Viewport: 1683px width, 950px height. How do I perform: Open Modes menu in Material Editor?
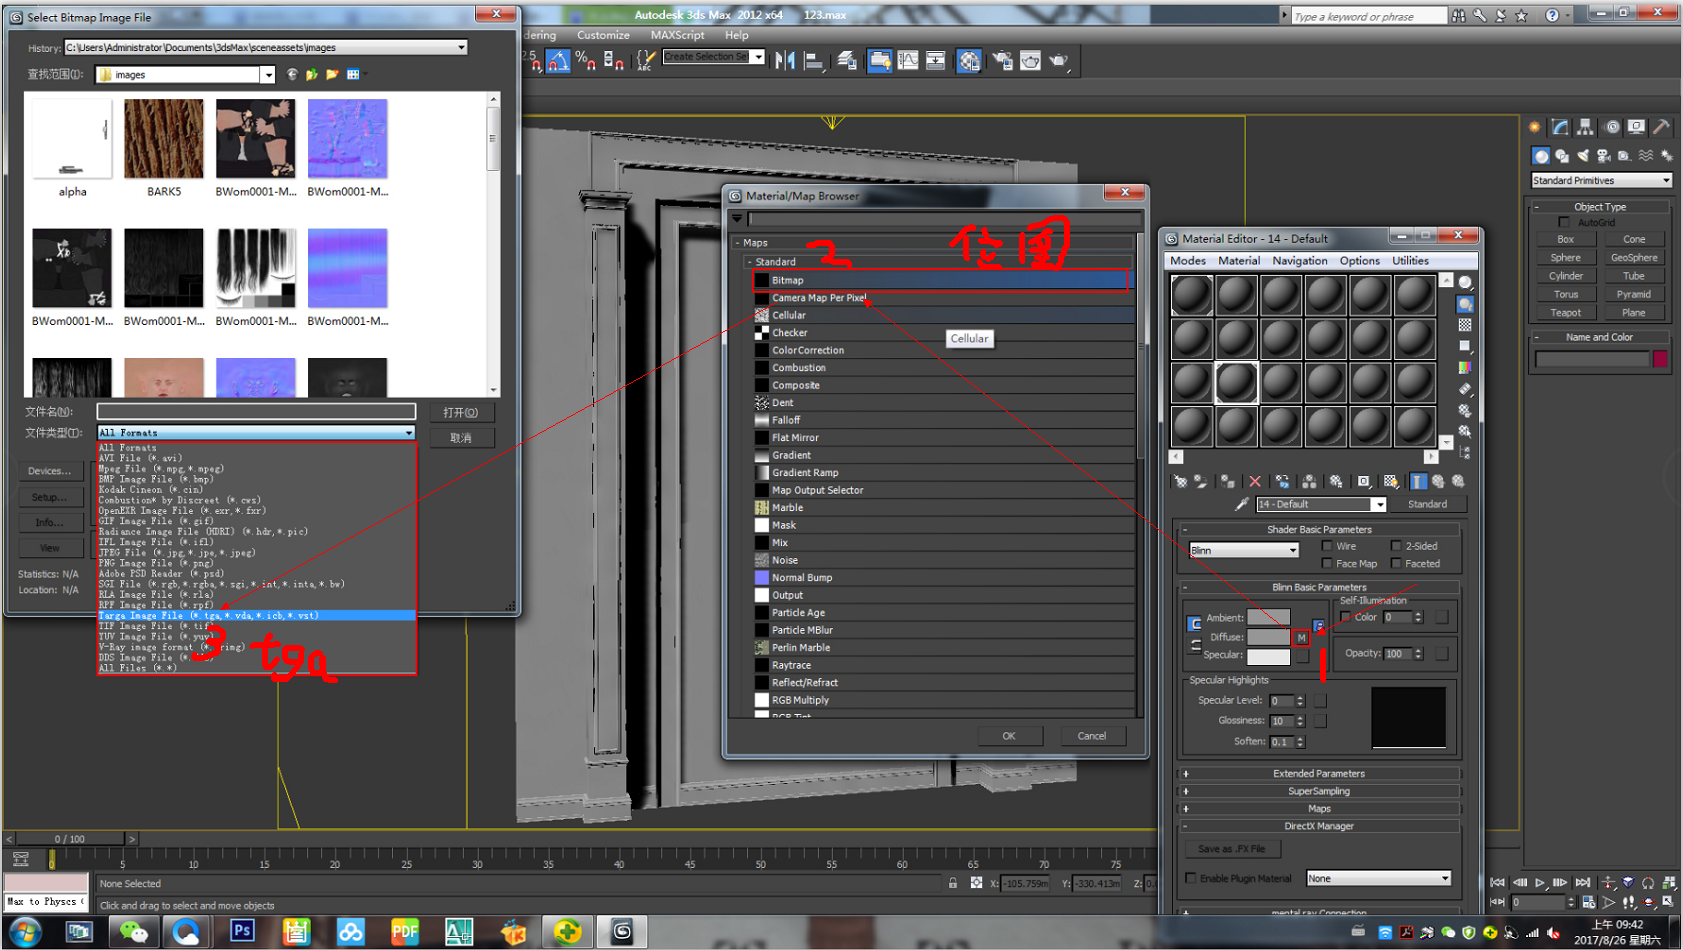pos(1187,261)
